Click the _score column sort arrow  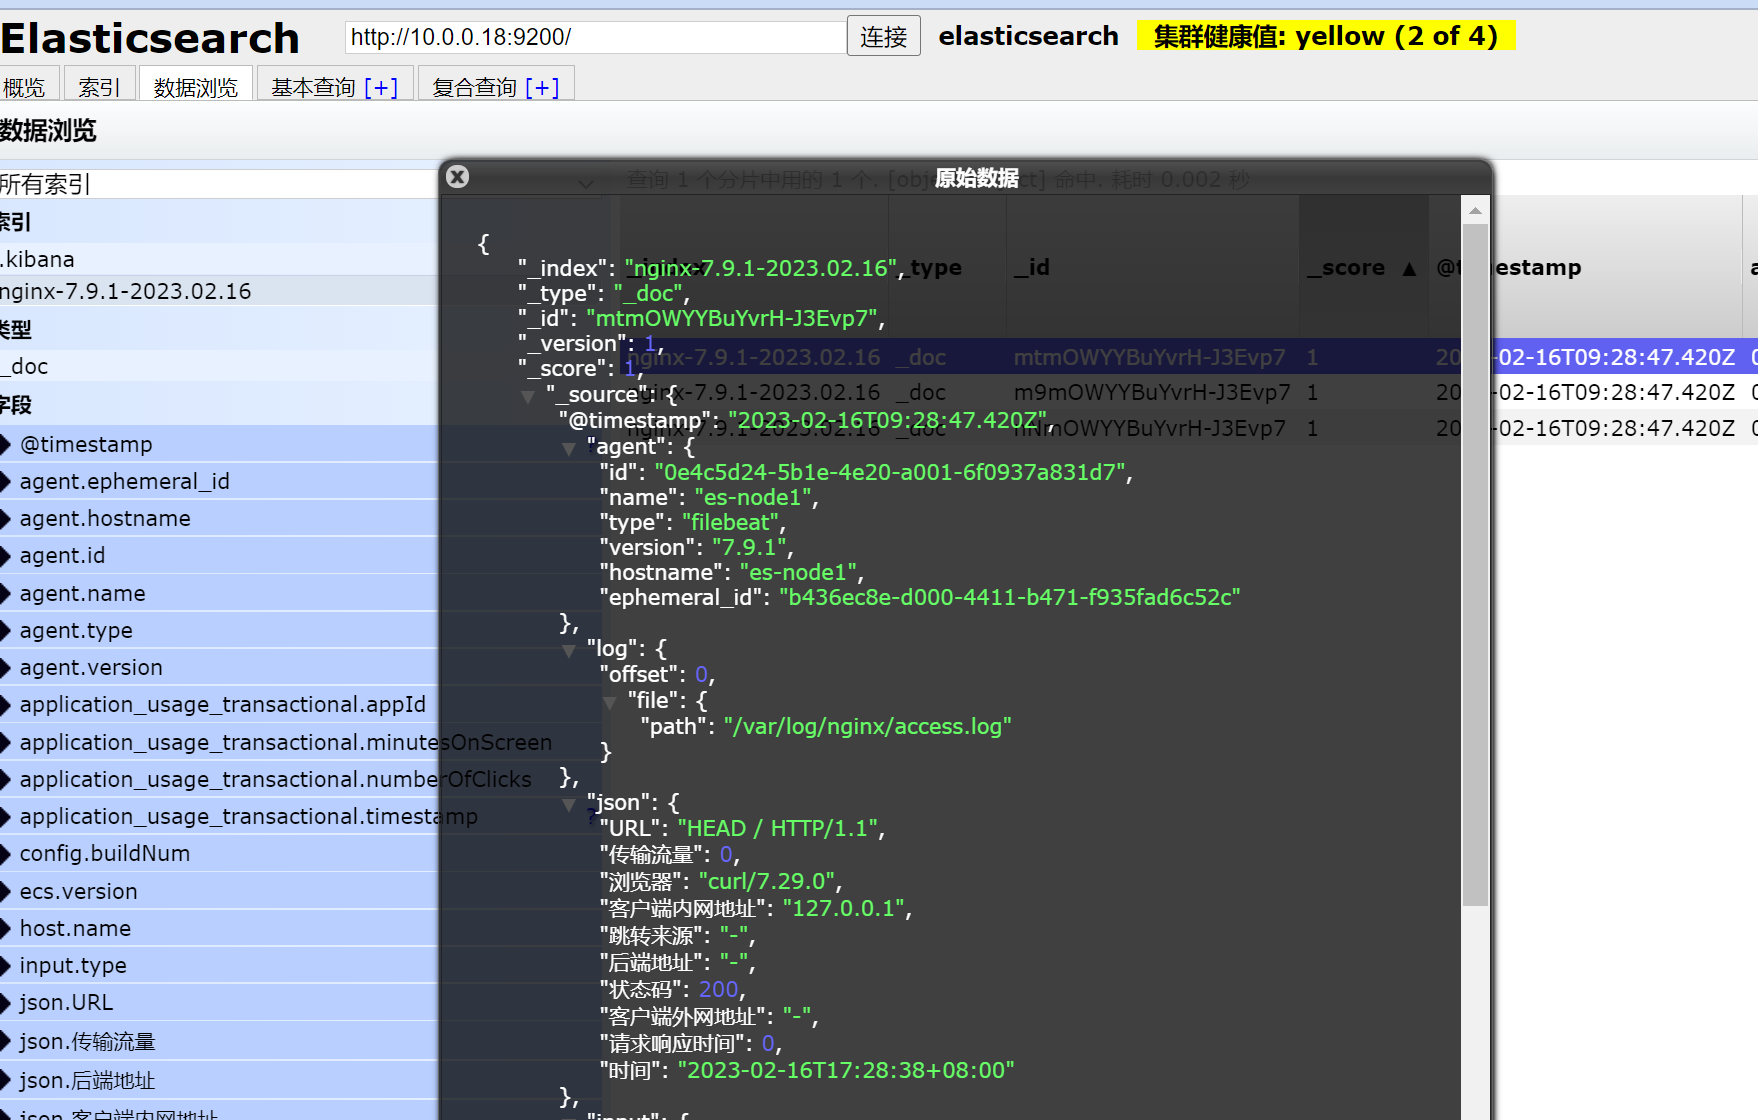coord(1409,268)
